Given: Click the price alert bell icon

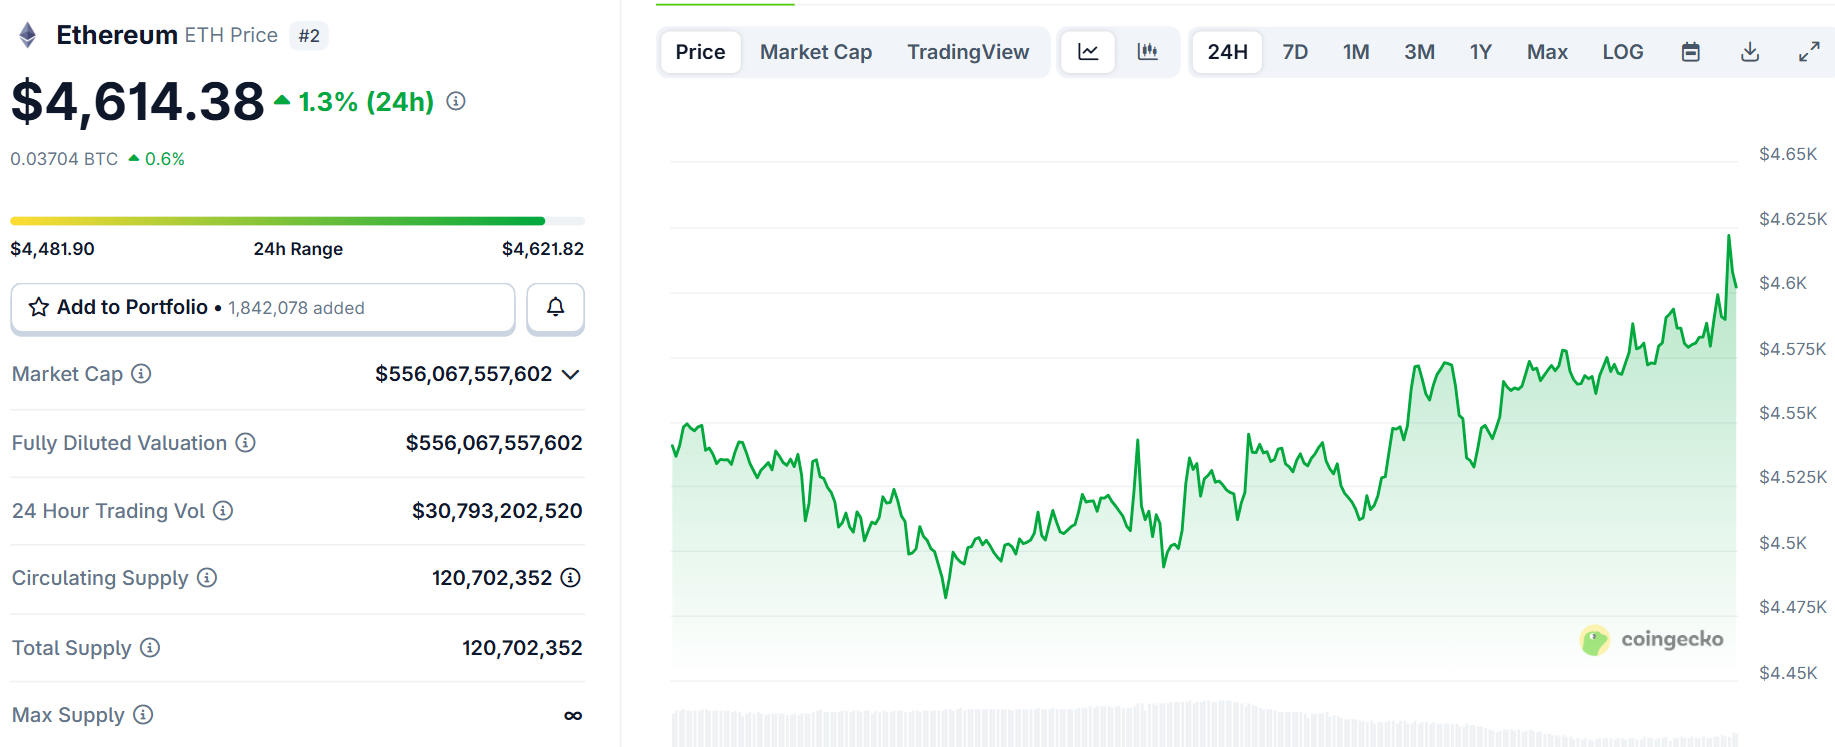Looking at the screenshot, I should pyautogui.click(x=555, y=307).
